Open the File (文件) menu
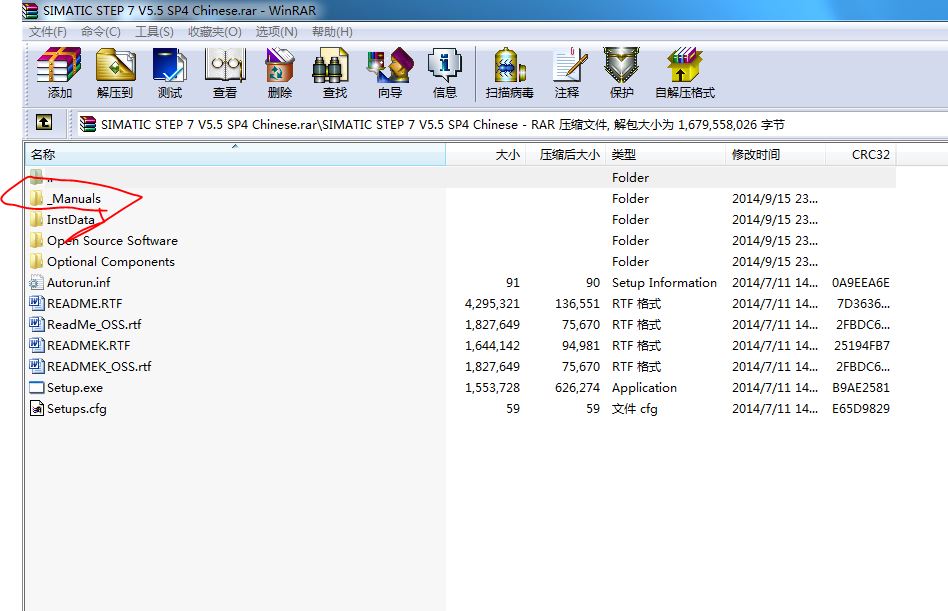 click(x=48, y=31)
